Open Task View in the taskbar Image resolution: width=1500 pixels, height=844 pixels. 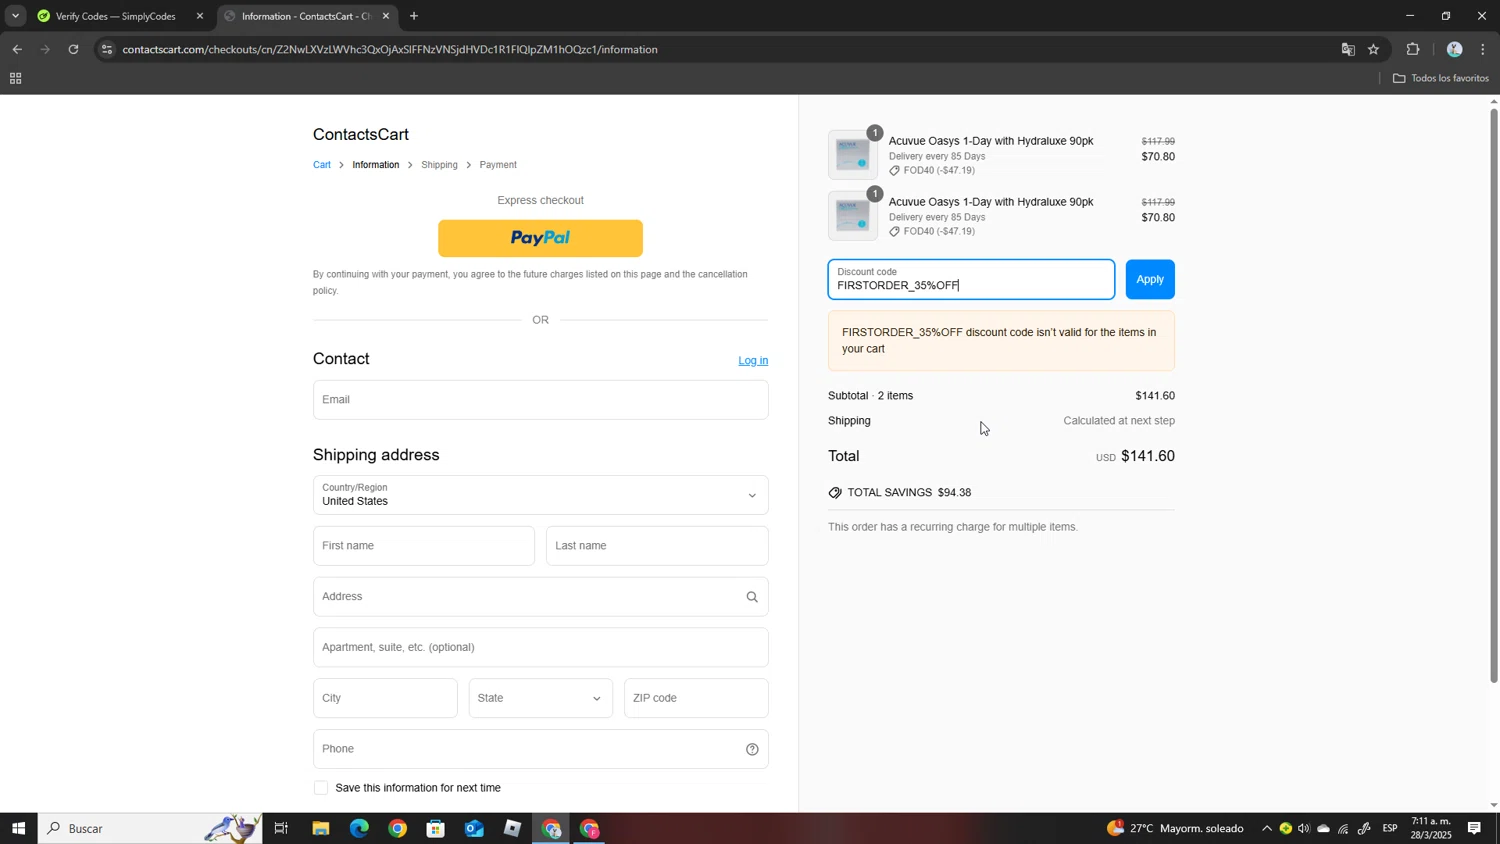(x=282, y=828)
